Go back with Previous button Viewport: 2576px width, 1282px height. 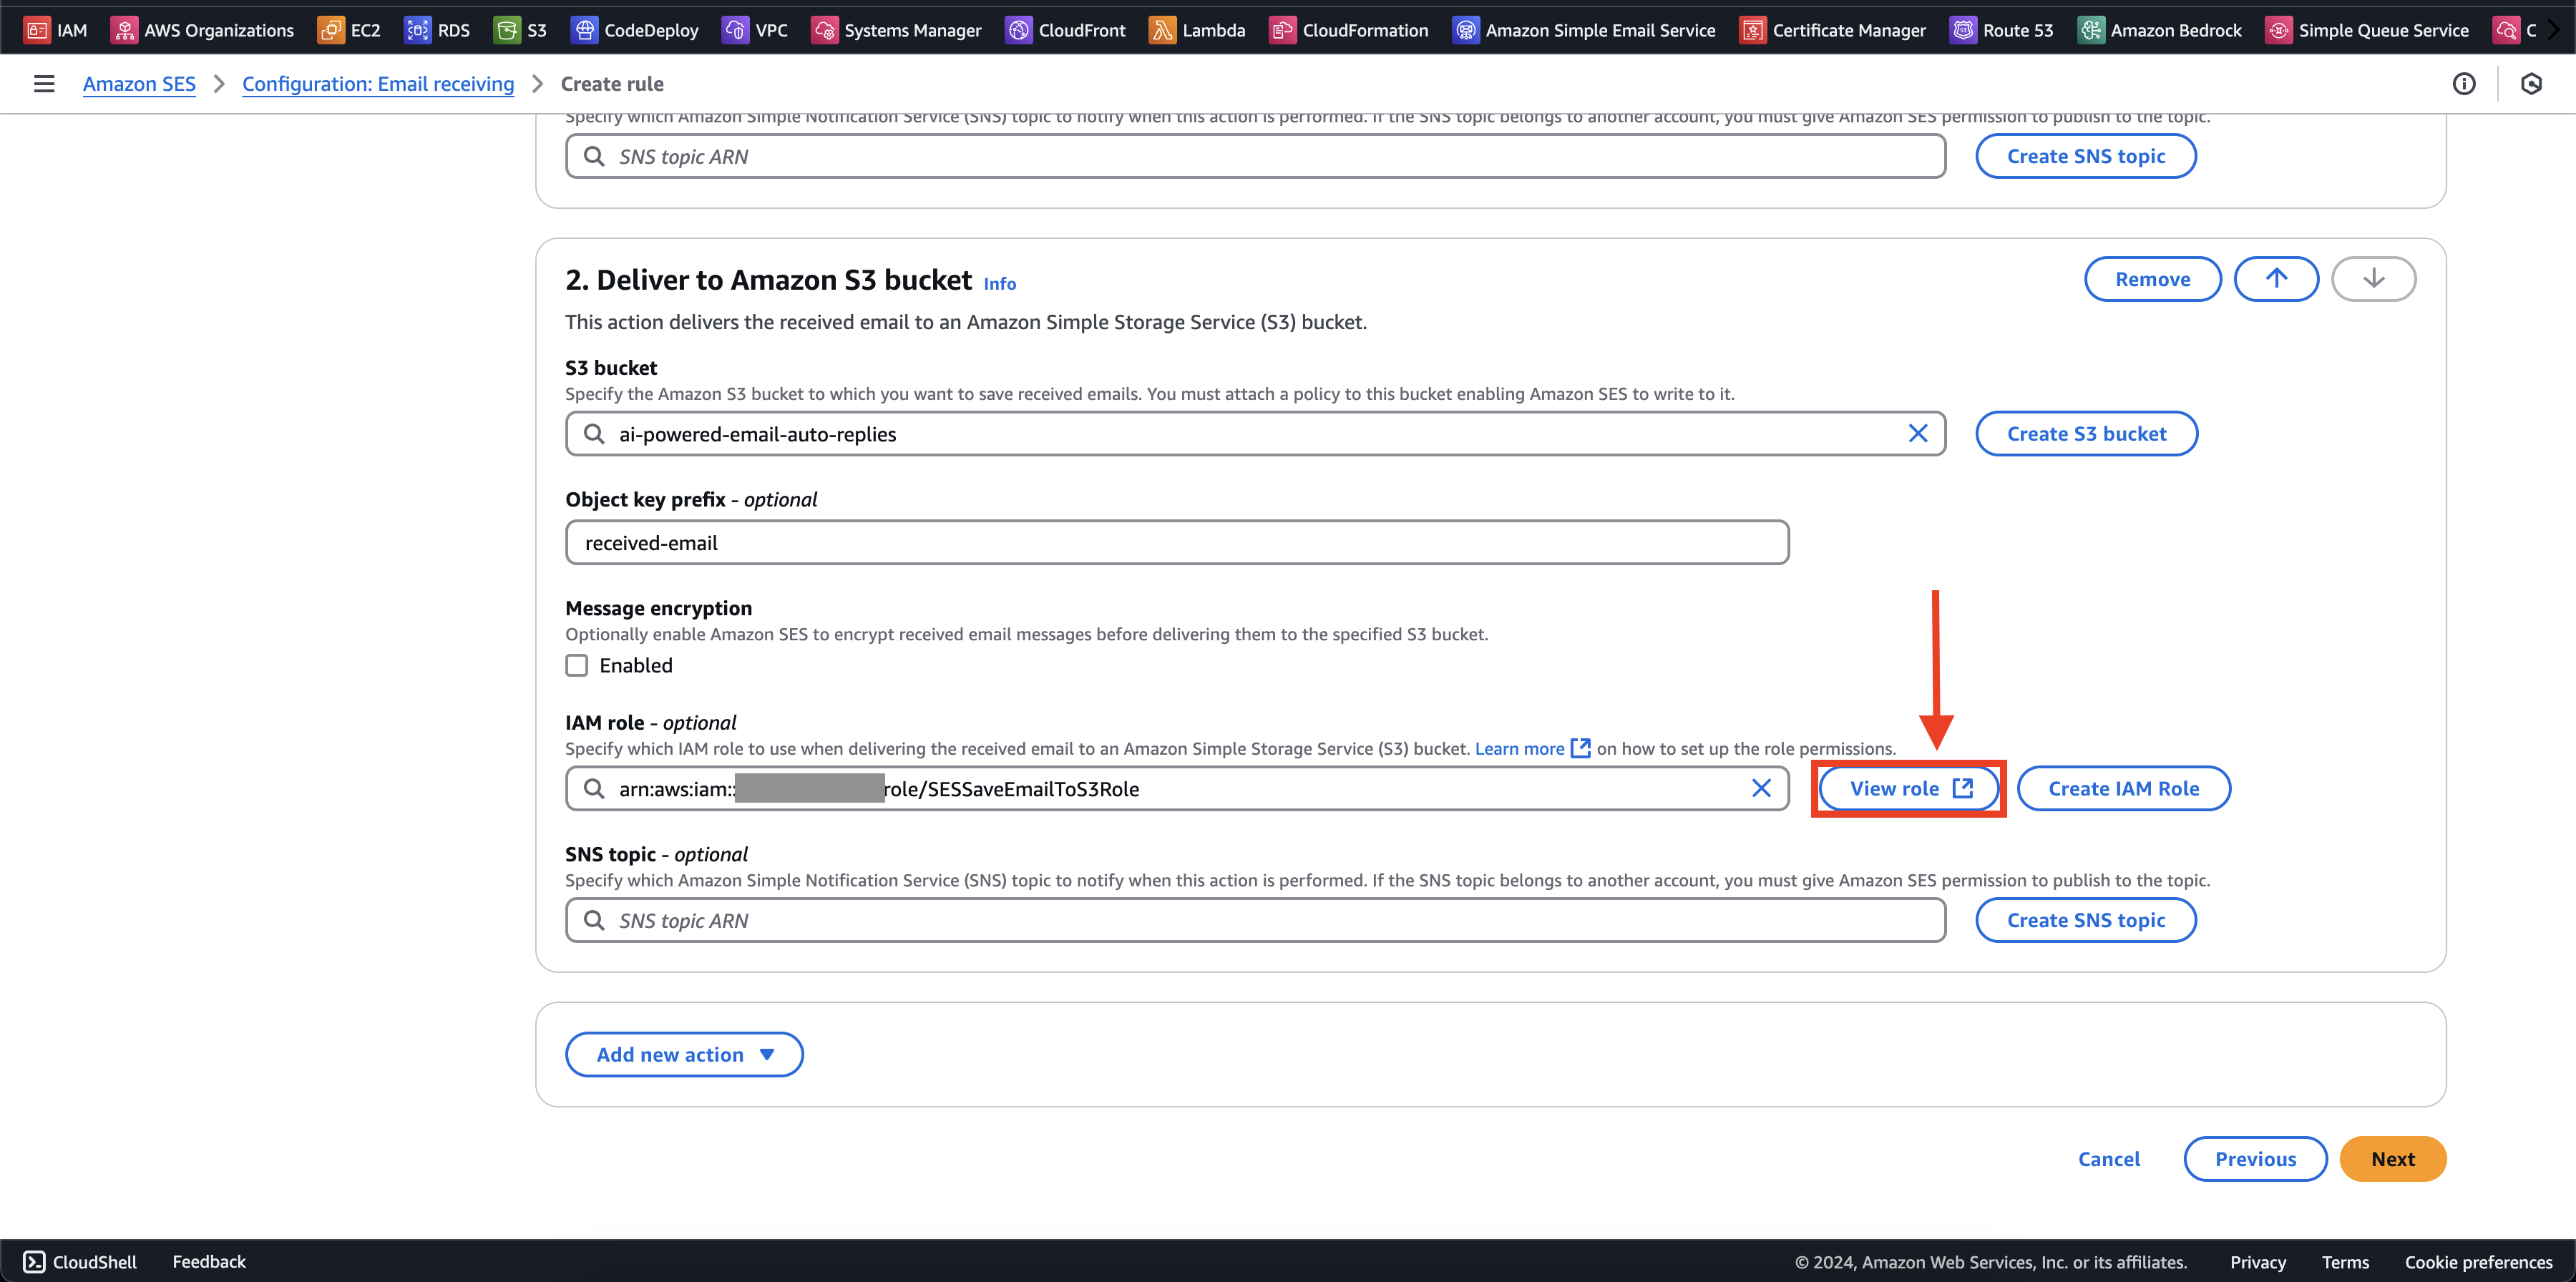click(x=2255, y=1159)
